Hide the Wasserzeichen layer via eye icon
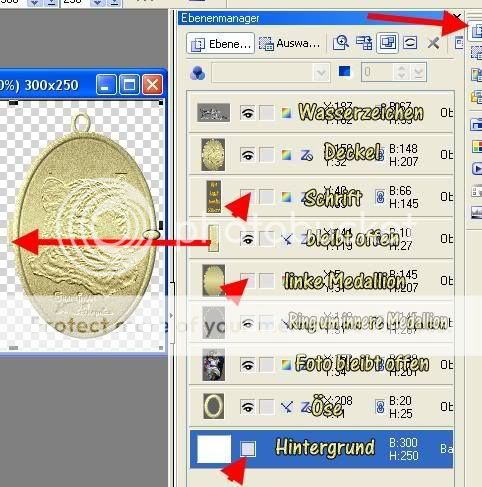This screenshot has width=482, height=487. pos(247,113)
